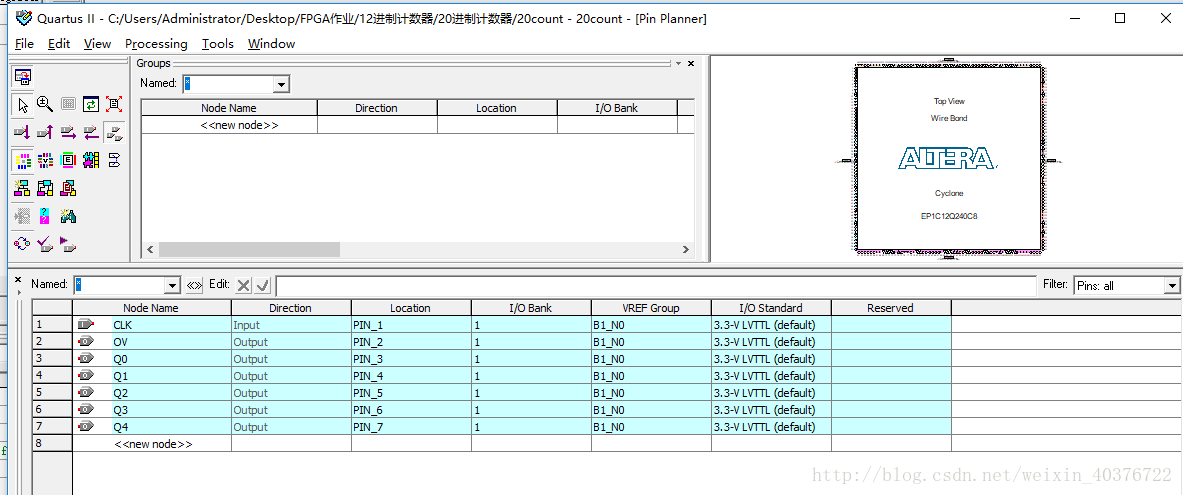Click the grayed arrow grid icon
Image resolution: width=1183 pixels, height=495 pixels.
tap(23, 216)
